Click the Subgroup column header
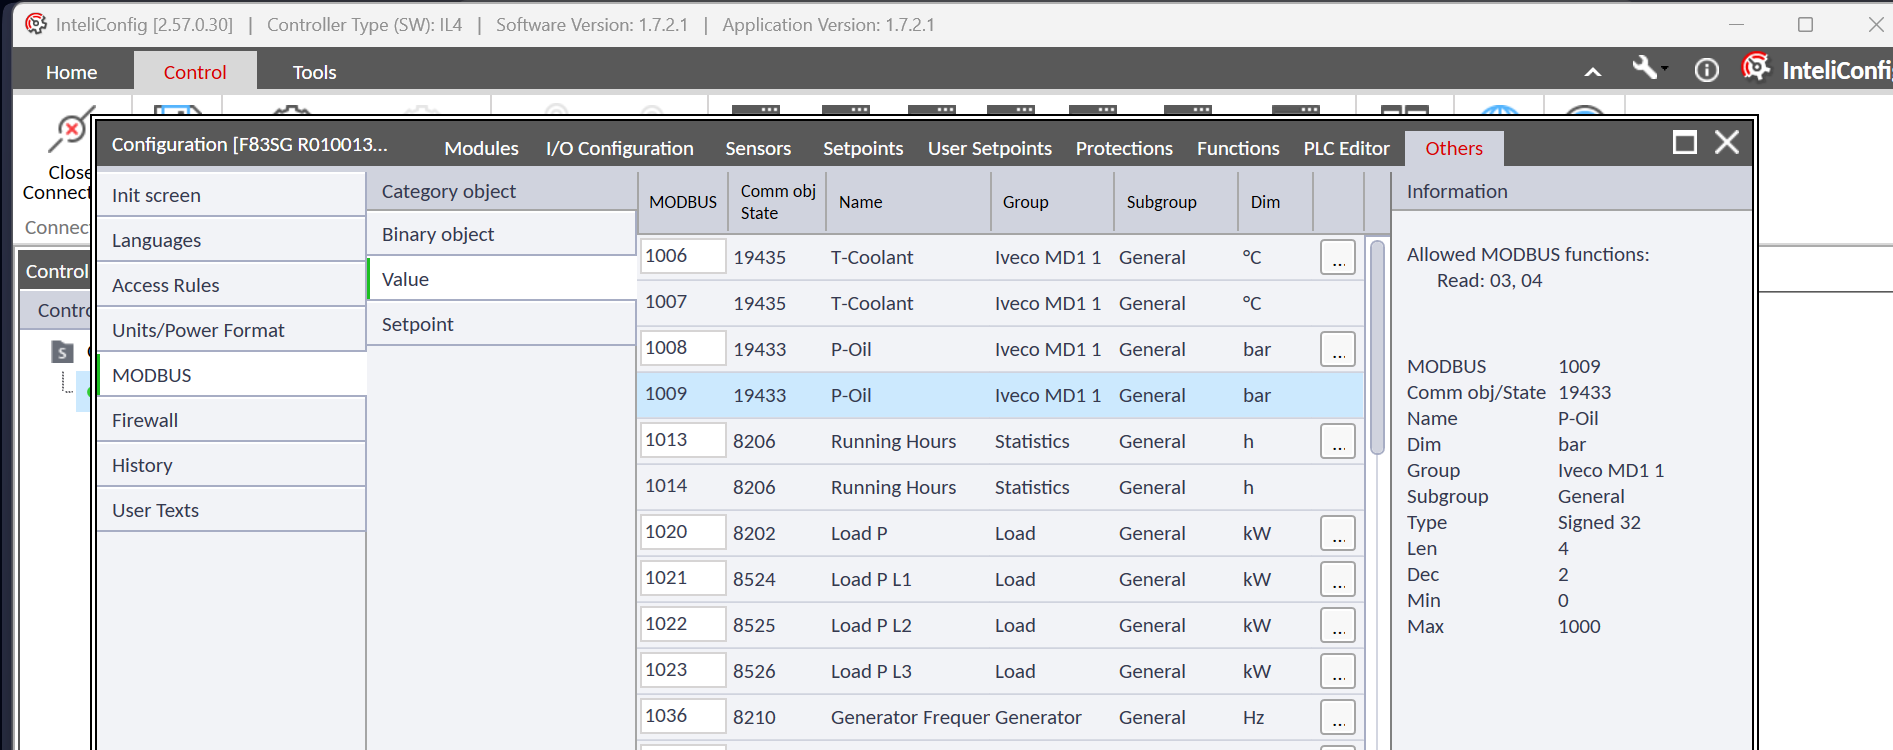 pos(1175,202)
